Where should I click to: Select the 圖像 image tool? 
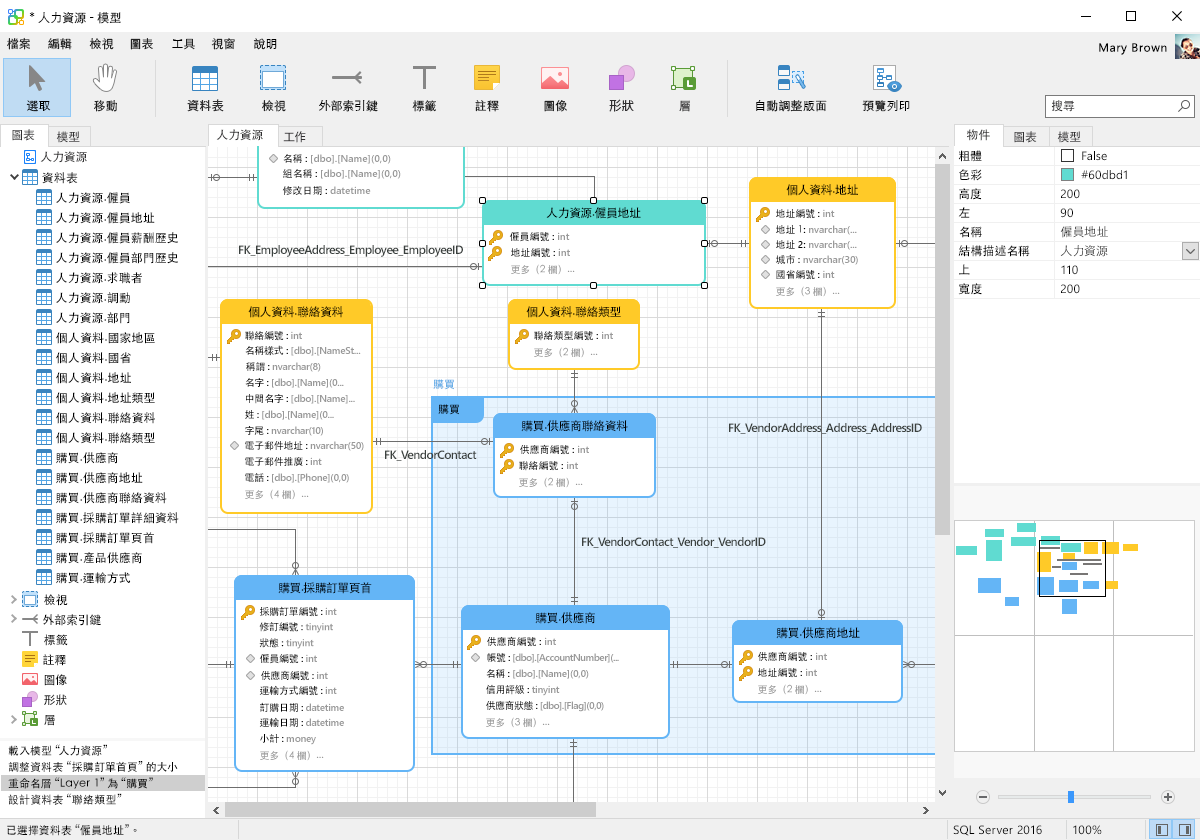point(555,87)
